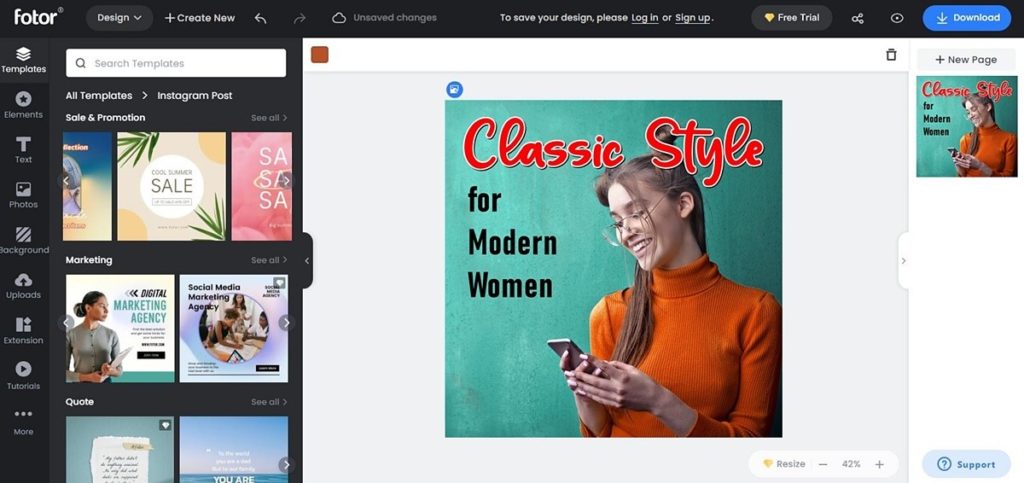The width and height of the screenshot is (1024, 483).
Task: Choose the ocean quote template
Action: coord(234,450)
